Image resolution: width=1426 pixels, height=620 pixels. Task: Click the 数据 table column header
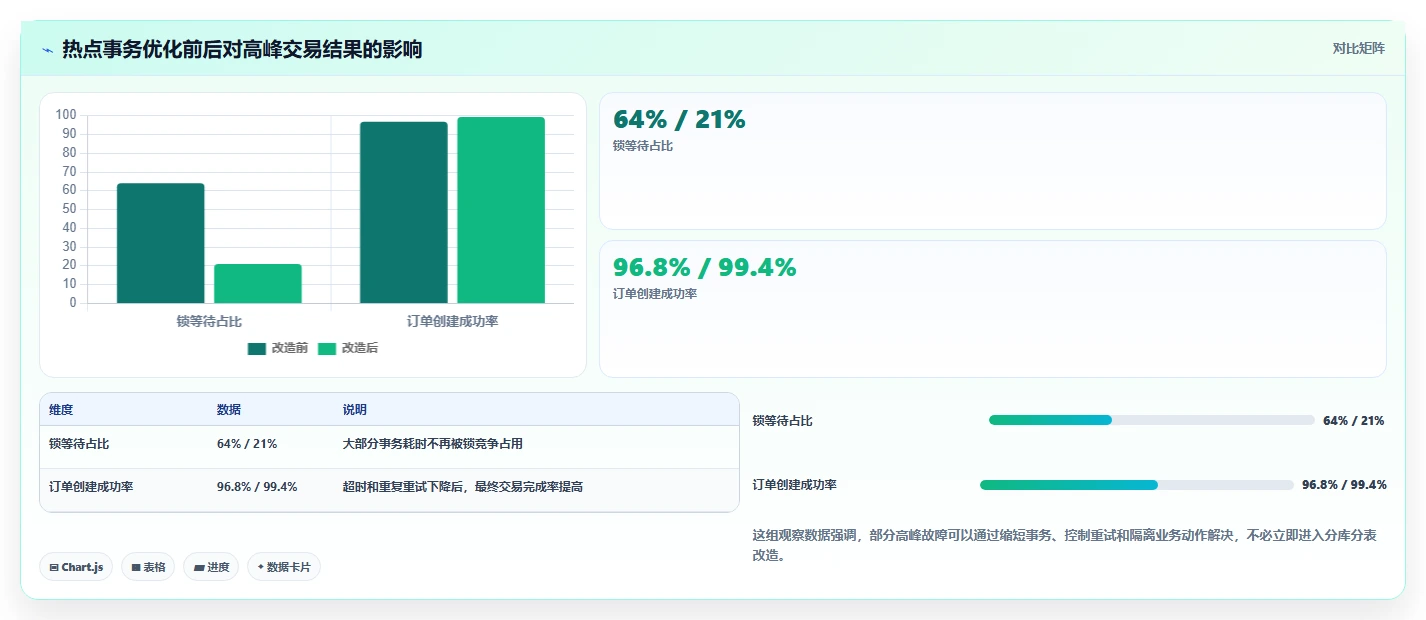pos(229,410)
